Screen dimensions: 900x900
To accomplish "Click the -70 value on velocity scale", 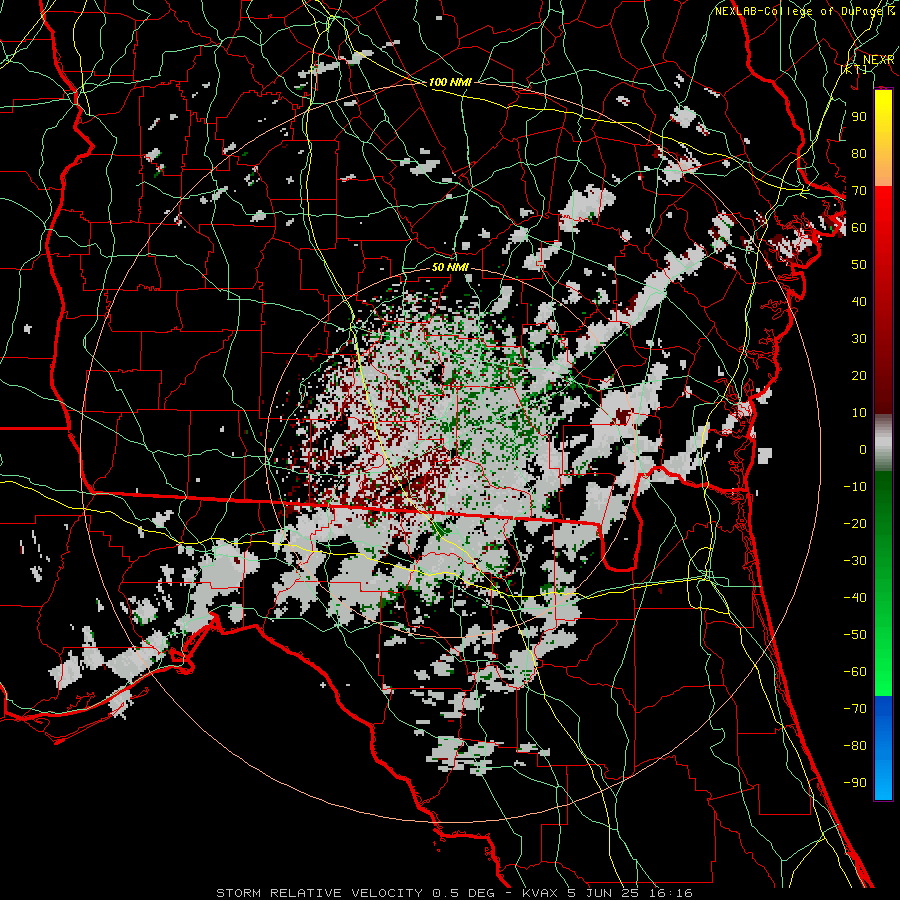I will [x=855, y=709].
